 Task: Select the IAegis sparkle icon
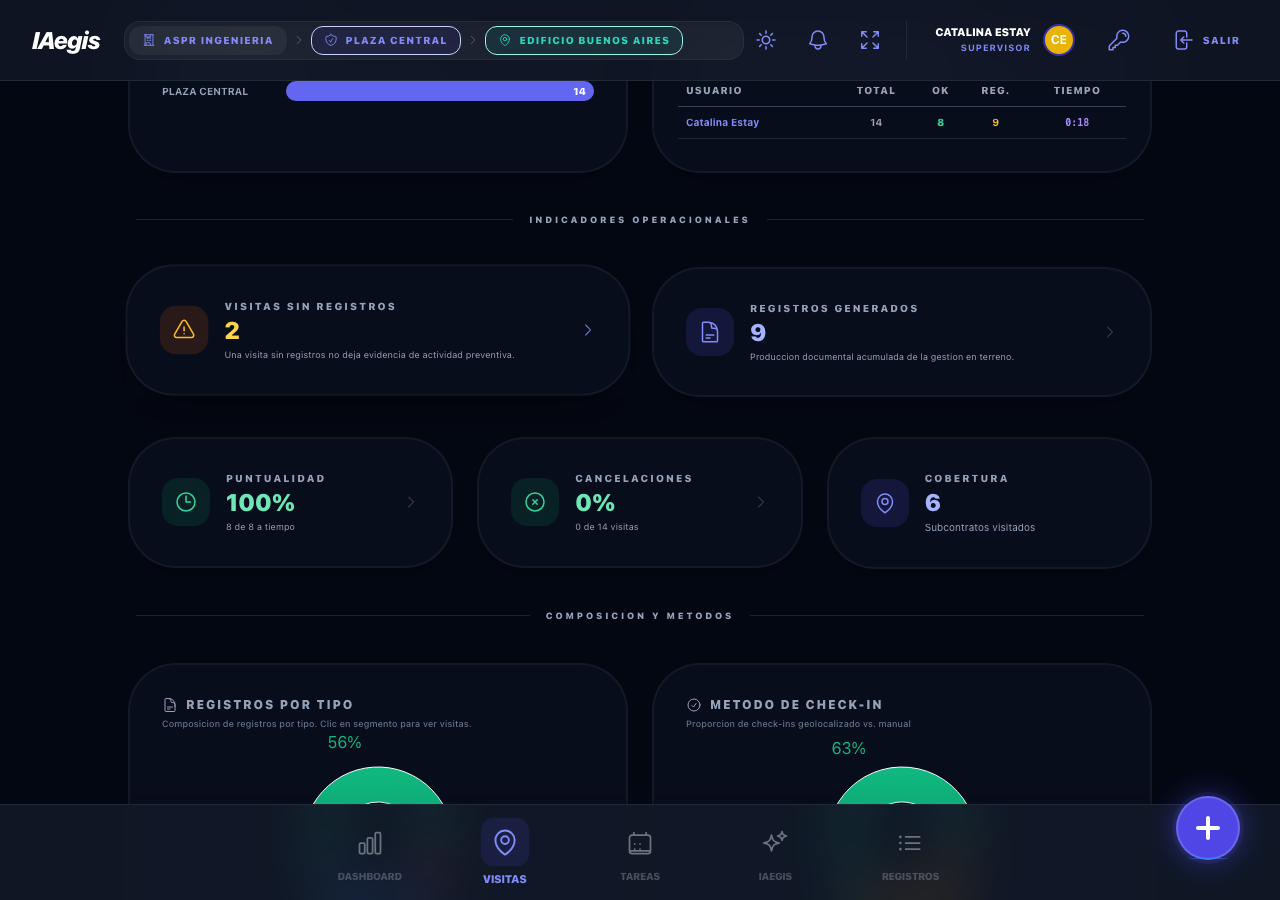point(775,843)
